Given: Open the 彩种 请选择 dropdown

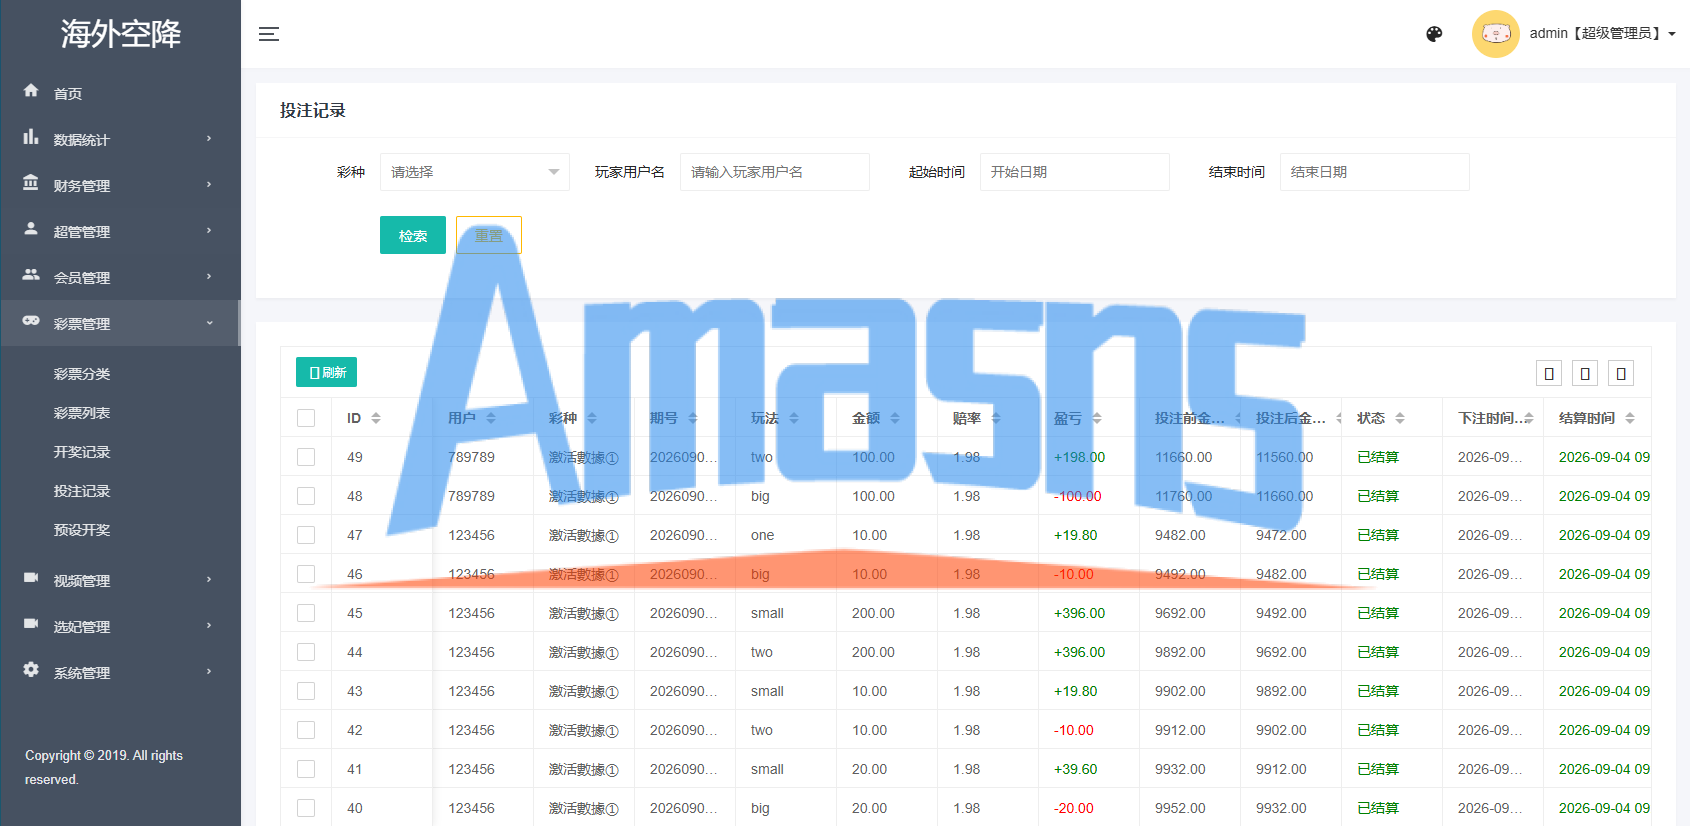Looking at the screenshot, I should point(475,172).
